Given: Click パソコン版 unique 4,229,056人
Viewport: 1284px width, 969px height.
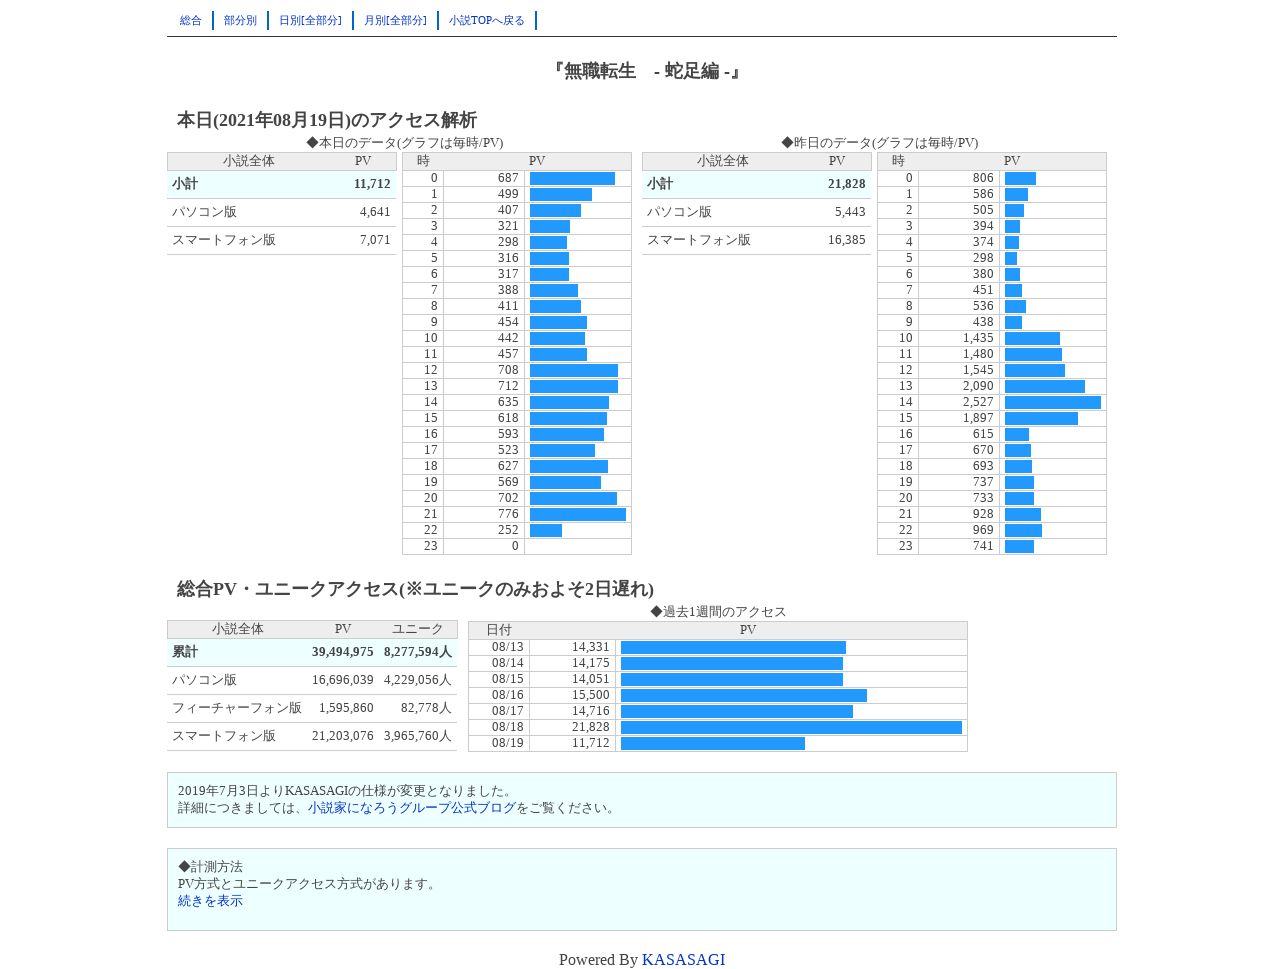Looking at the screenshot, I should pyautogui.click(x=418, y=680).
